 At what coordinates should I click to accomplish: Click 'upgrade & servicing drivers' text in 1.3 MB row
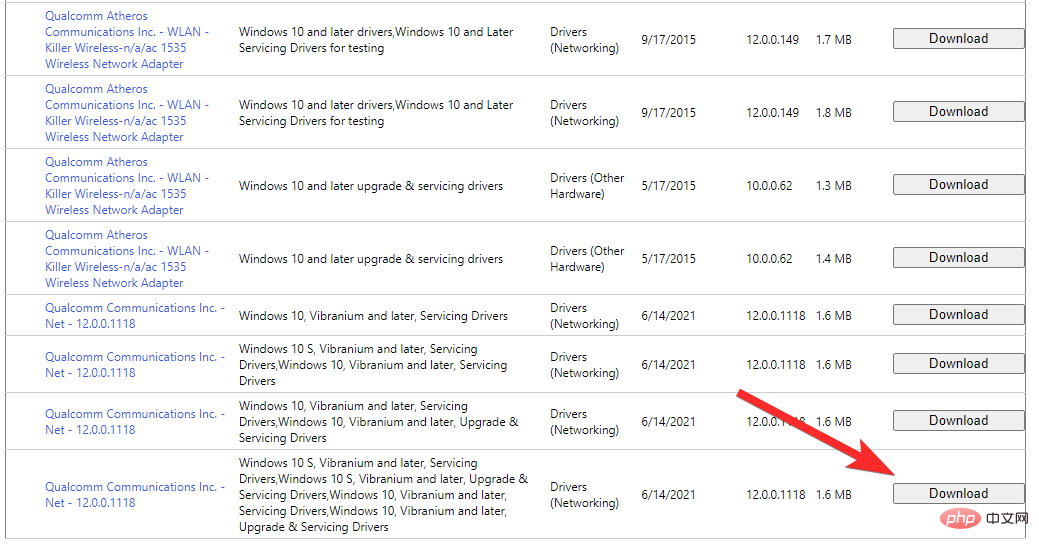tap(430, 186)
